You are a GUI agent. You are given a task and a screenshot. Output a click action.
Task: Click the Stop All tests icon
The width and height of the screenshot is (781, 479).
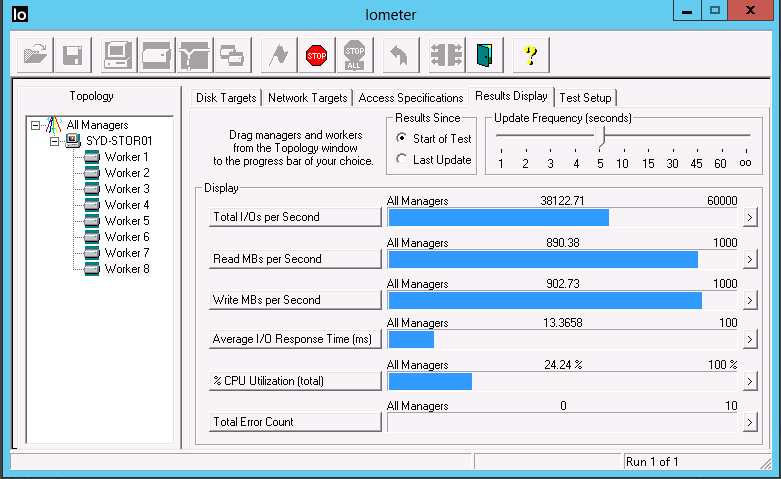(x=355, y=55)
